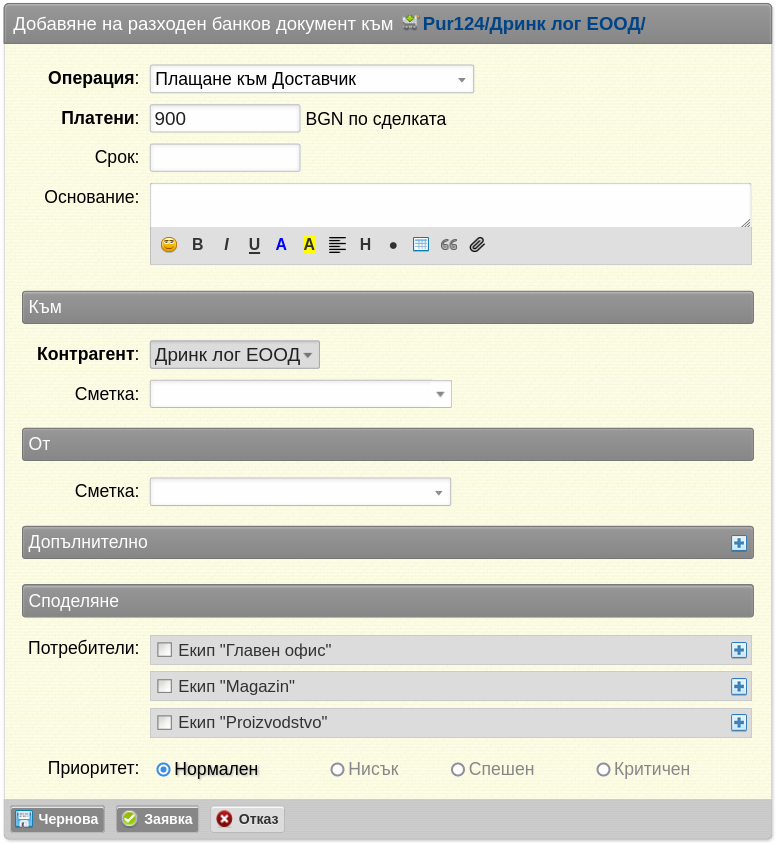The width and height of the screenshot is (776, 844).
Task: Apply italic formatting in the editor toolbar
Action: pos(226,245)
